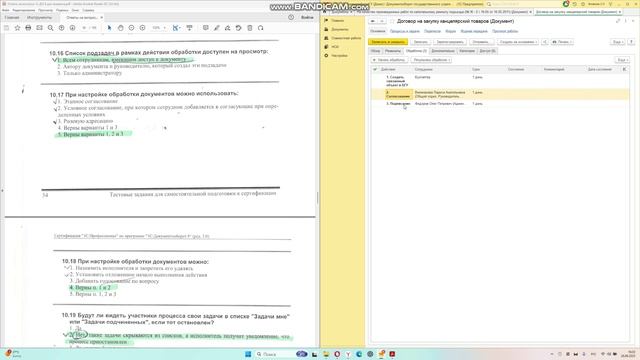Open the Файл menu in Acrobat
The width and height of the screenshot is (640, 360).
pyautogui.click(x=6, y=10)
